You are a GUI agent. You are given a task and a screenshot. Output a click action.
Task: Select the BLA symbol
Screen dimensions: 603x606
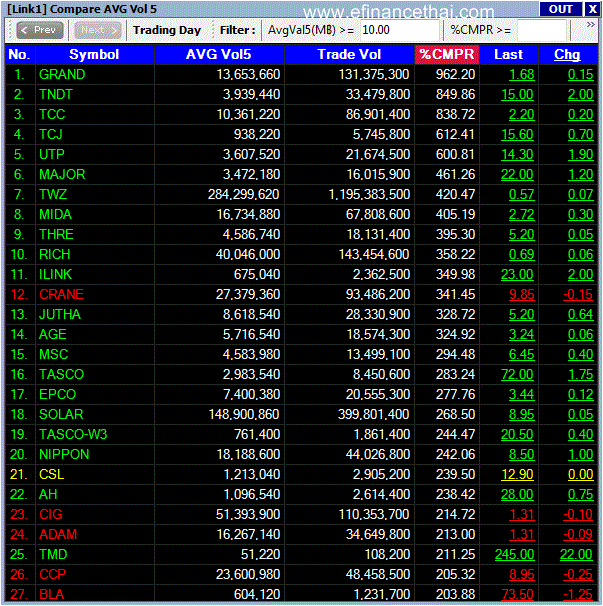51,595
